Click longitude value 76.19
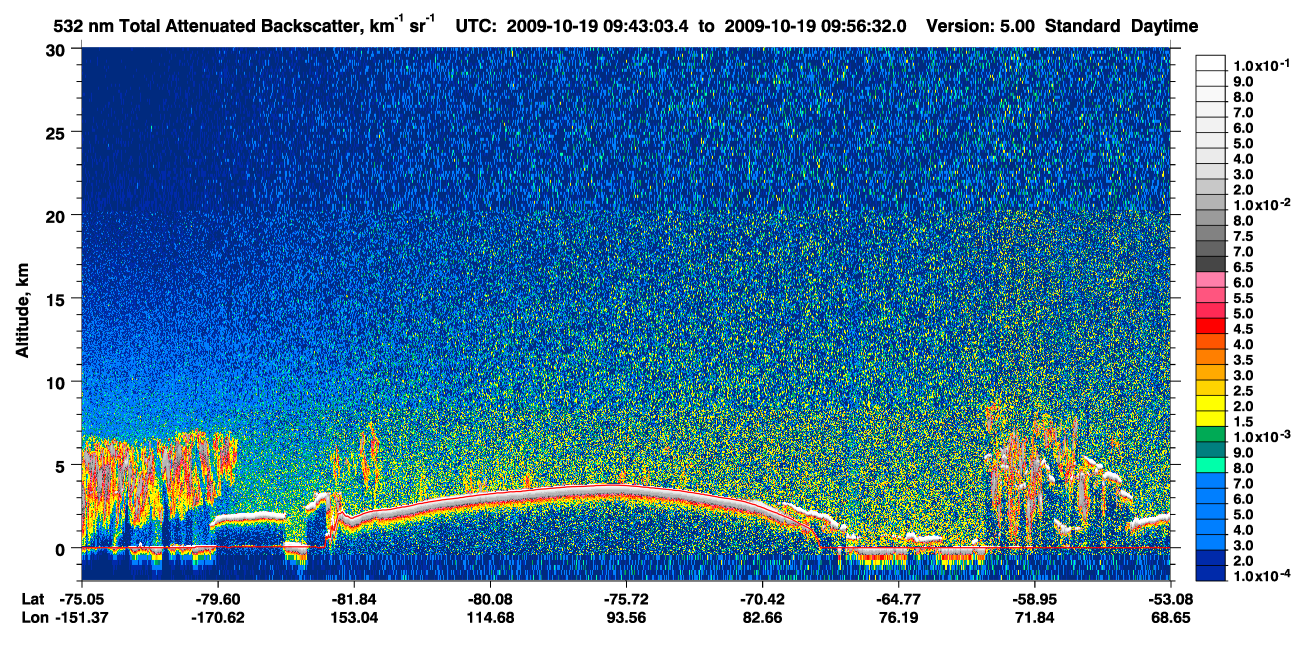The width and height of the screenshot is (1300, 667). (898, 618)
